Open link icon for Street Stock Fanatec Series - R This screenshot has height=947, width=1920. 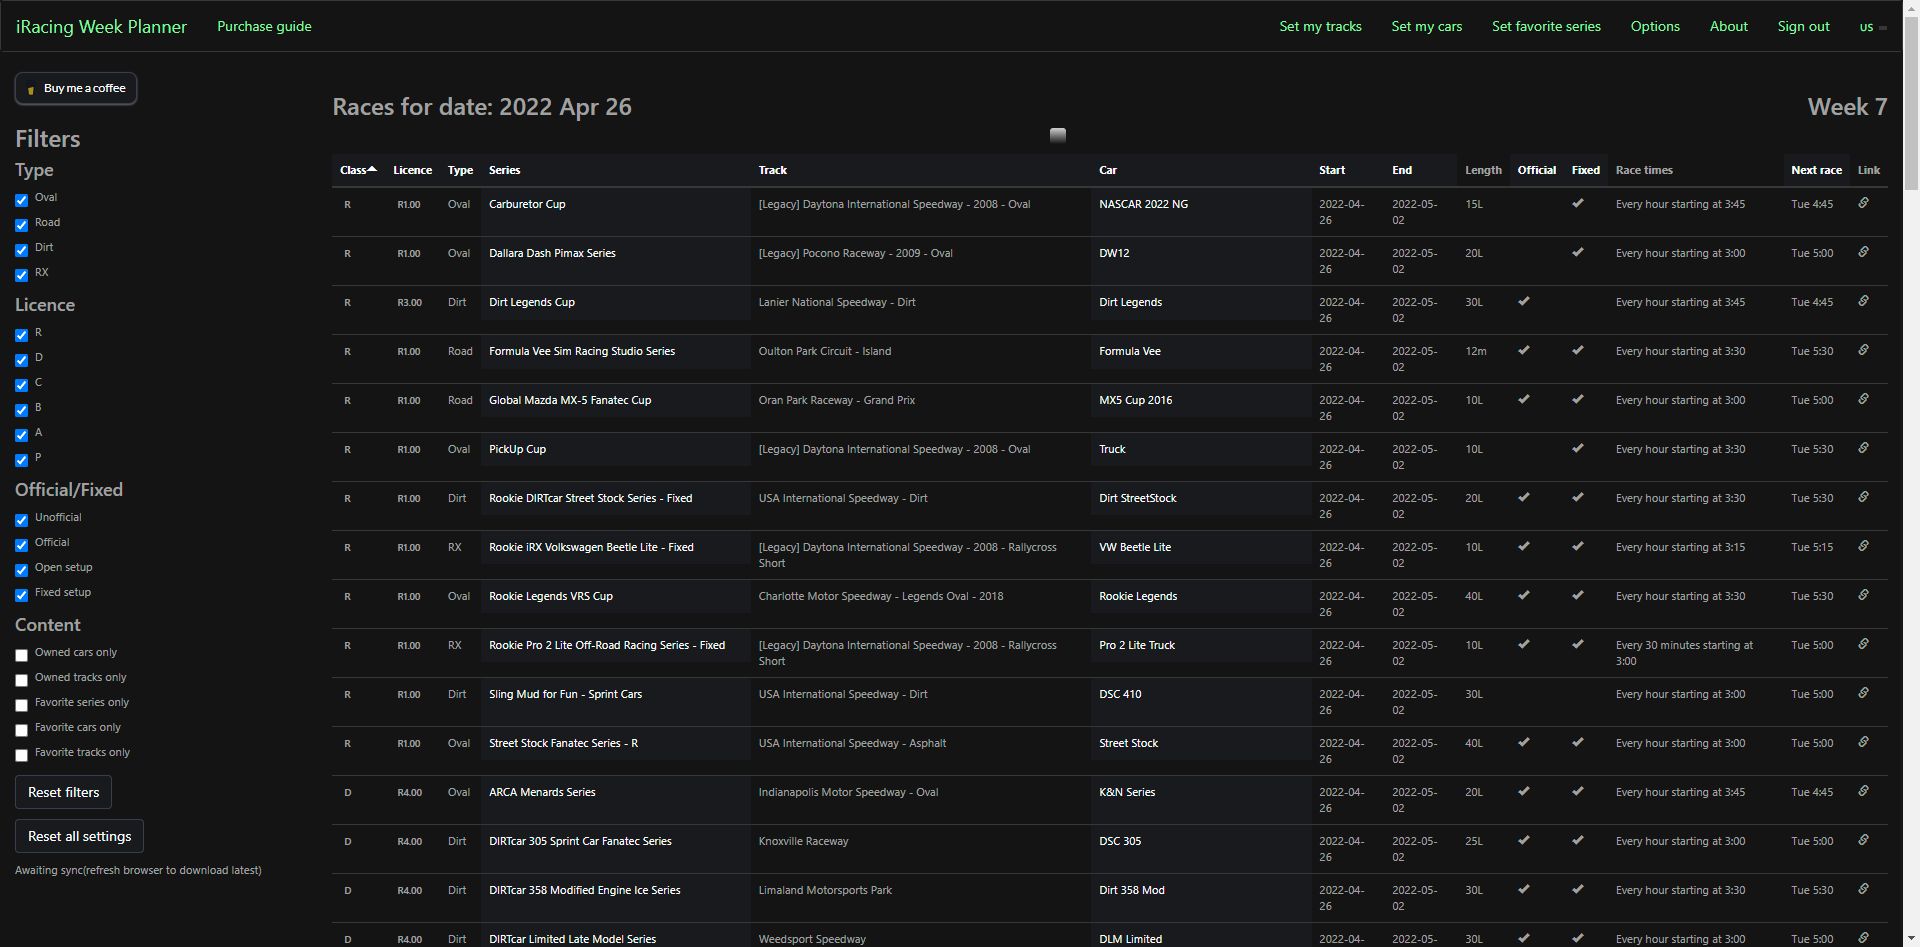[x=1863, y=742]
